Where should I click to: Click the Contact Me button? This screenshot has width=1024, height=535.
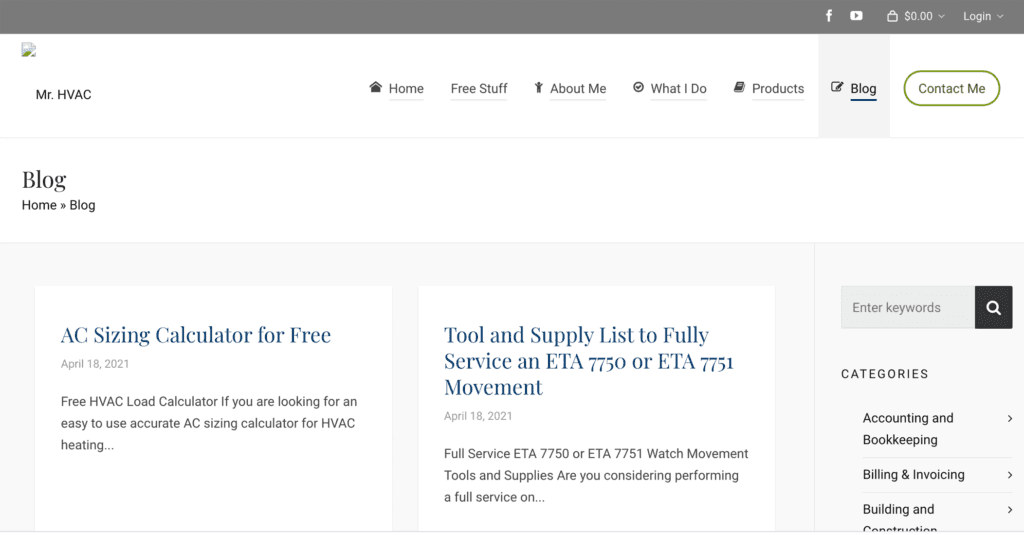952,88
